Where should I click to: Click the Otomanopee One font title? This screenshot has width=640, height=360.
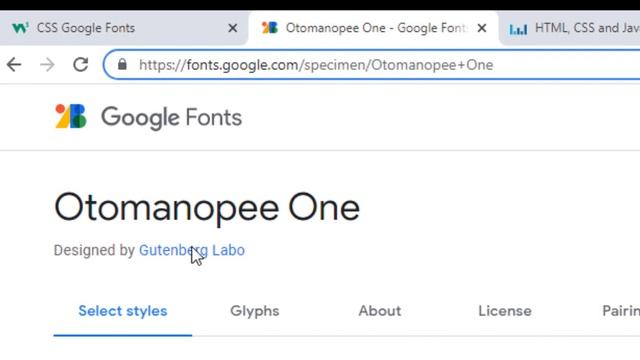tap(207, 208)
